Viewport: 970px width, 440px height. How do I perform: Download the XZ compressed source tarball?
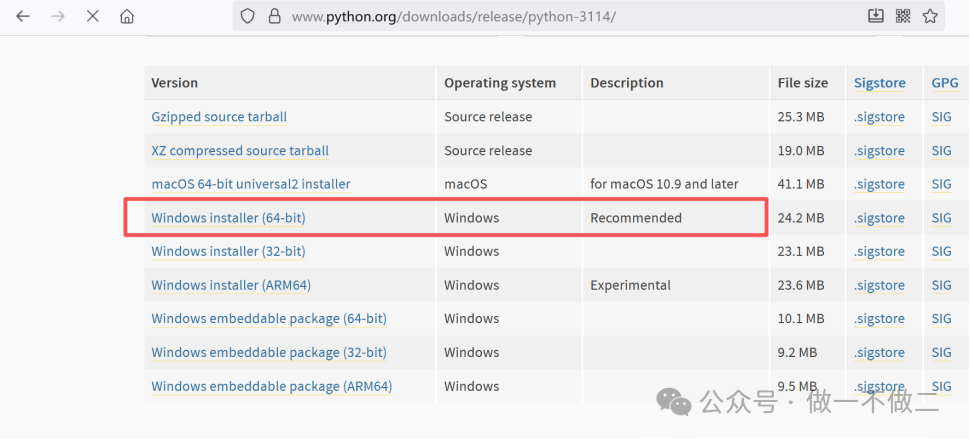tap(240, 150)
